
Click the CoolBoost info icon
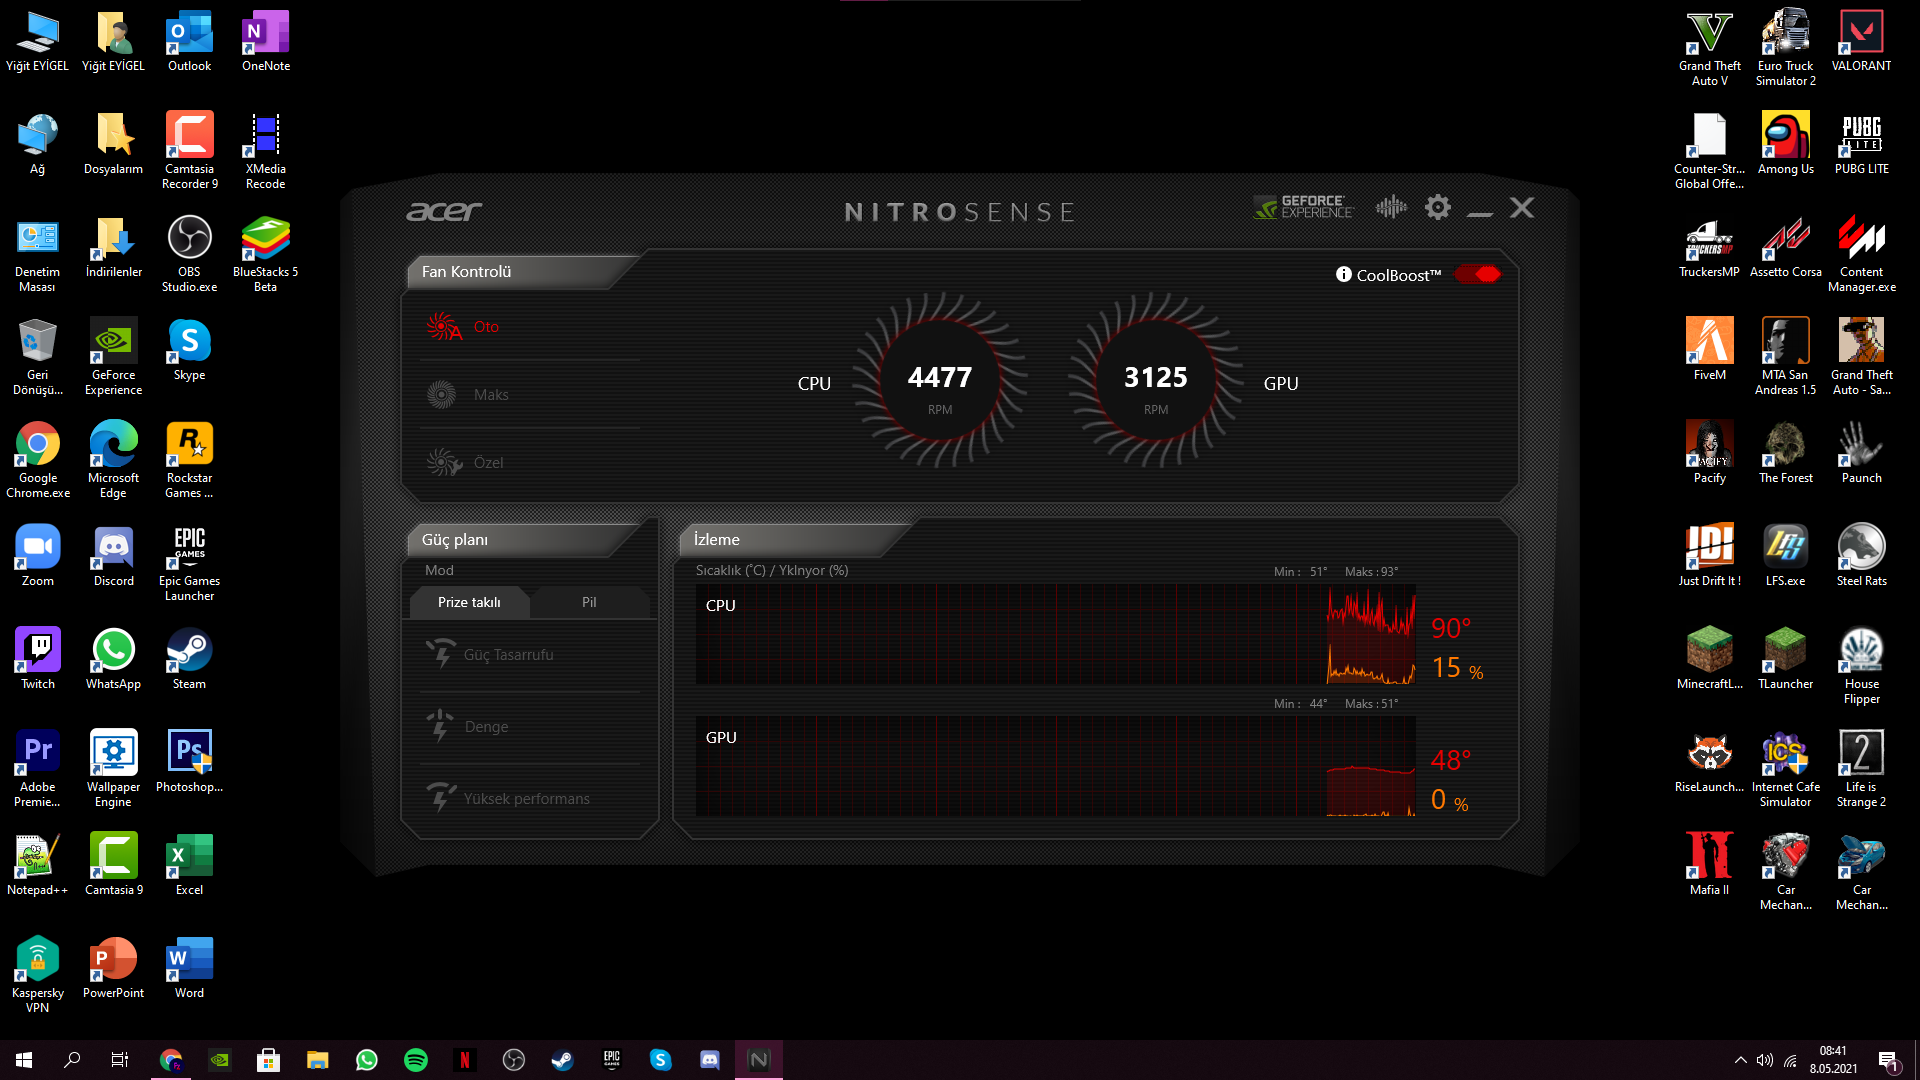(x=1343, y=274)
